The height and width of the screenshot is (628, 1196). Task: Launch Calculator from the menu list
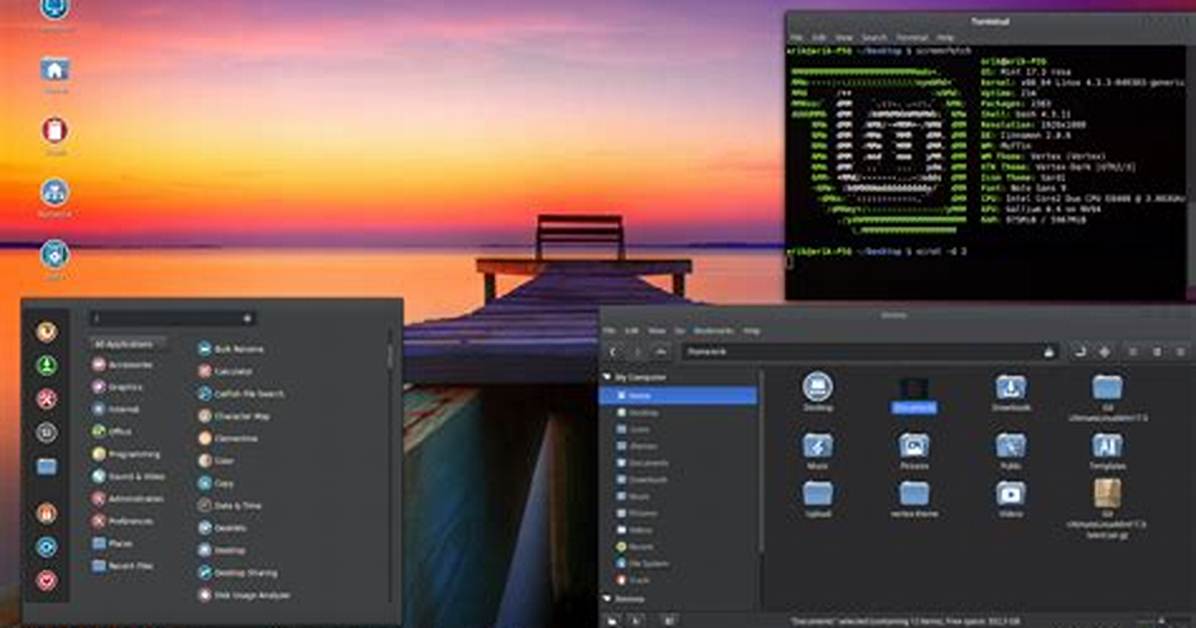225,371
